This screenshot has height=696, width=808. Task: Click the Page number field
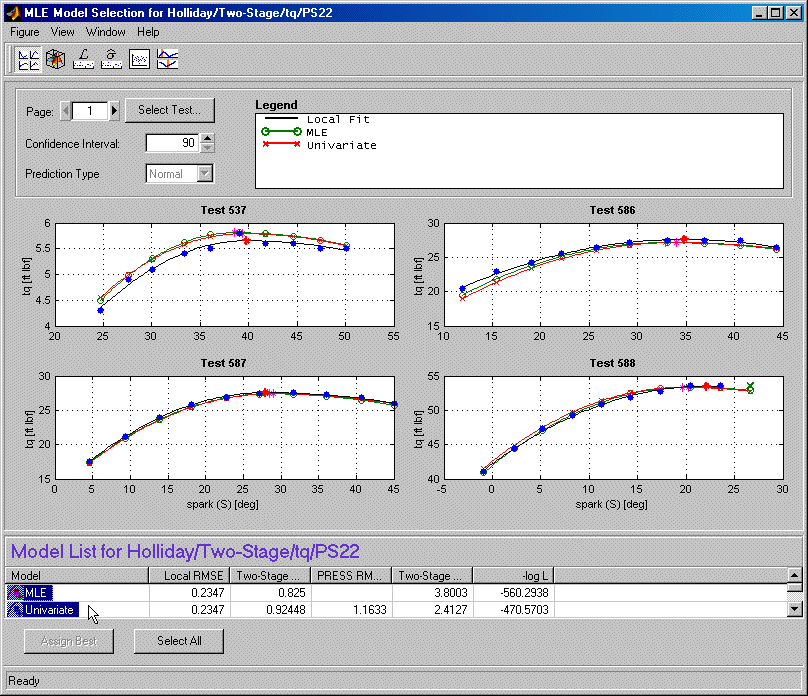(90, 111)
